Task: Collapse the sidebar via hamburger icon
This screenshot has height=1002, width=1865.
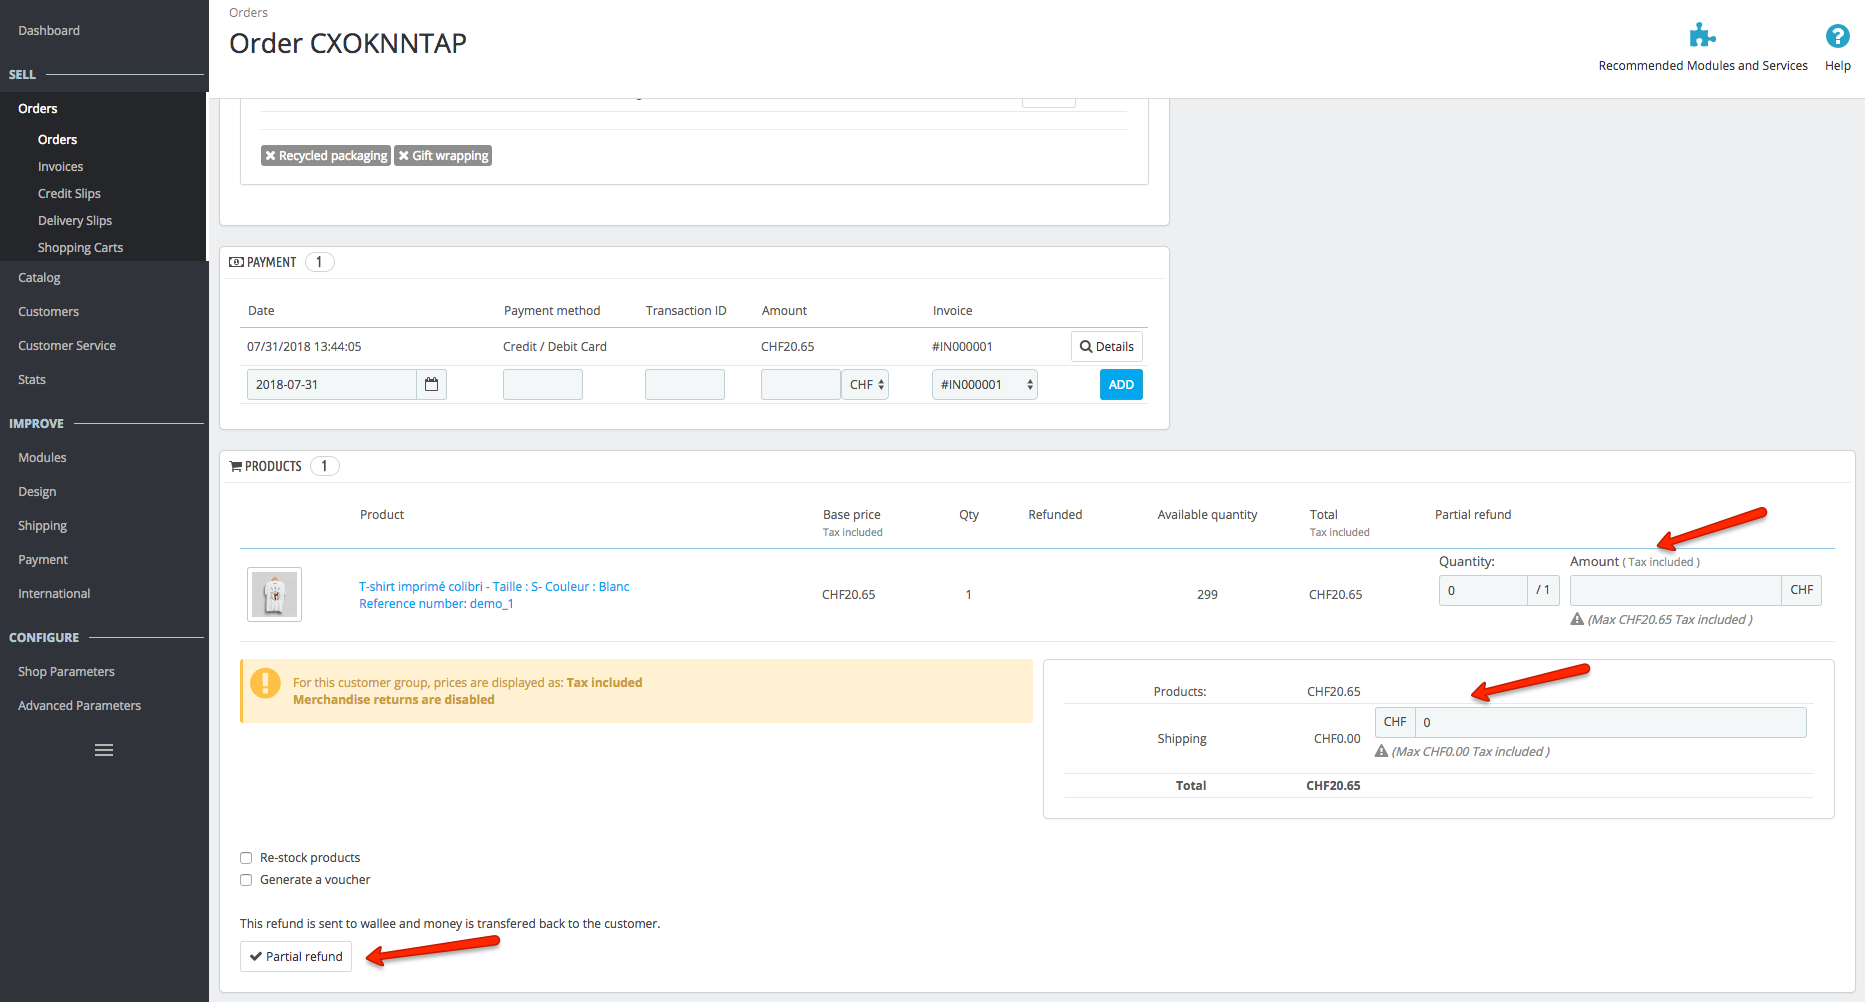Action: tap(103, 749)
